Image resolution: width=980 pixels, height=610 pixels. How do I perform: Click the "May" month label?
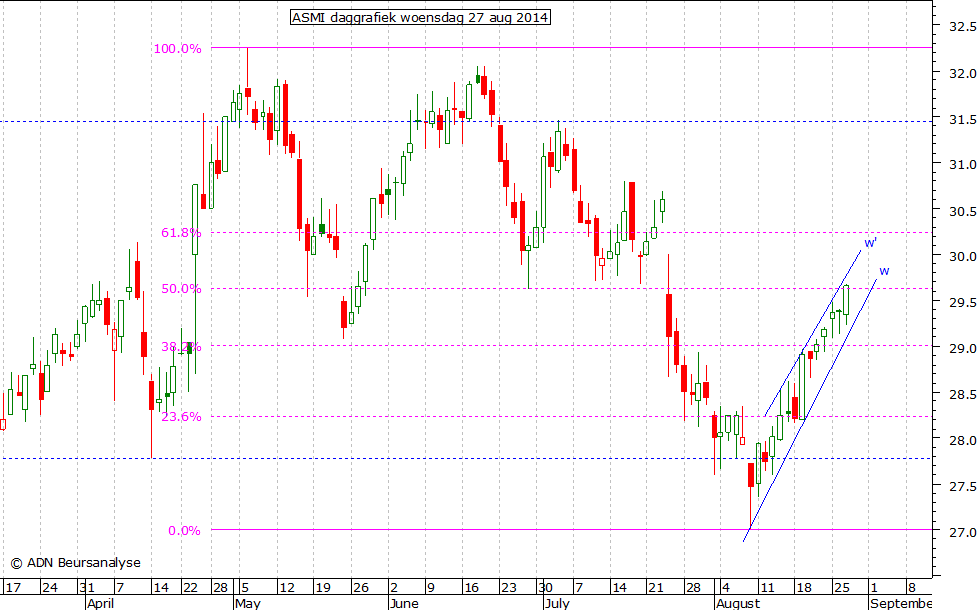coord(248,603)
